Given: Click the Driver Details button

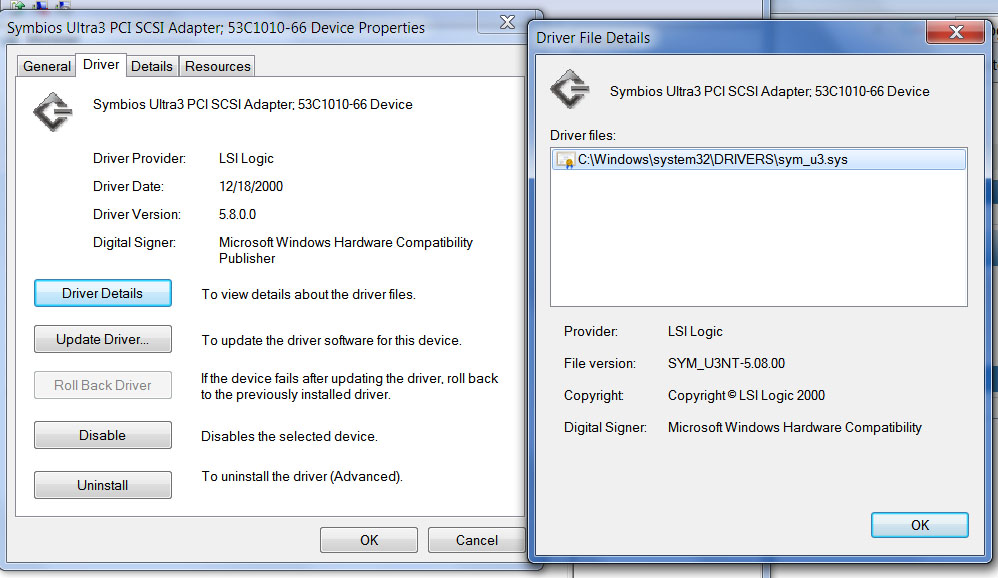Looking at the screenshot, I should 102,293.
